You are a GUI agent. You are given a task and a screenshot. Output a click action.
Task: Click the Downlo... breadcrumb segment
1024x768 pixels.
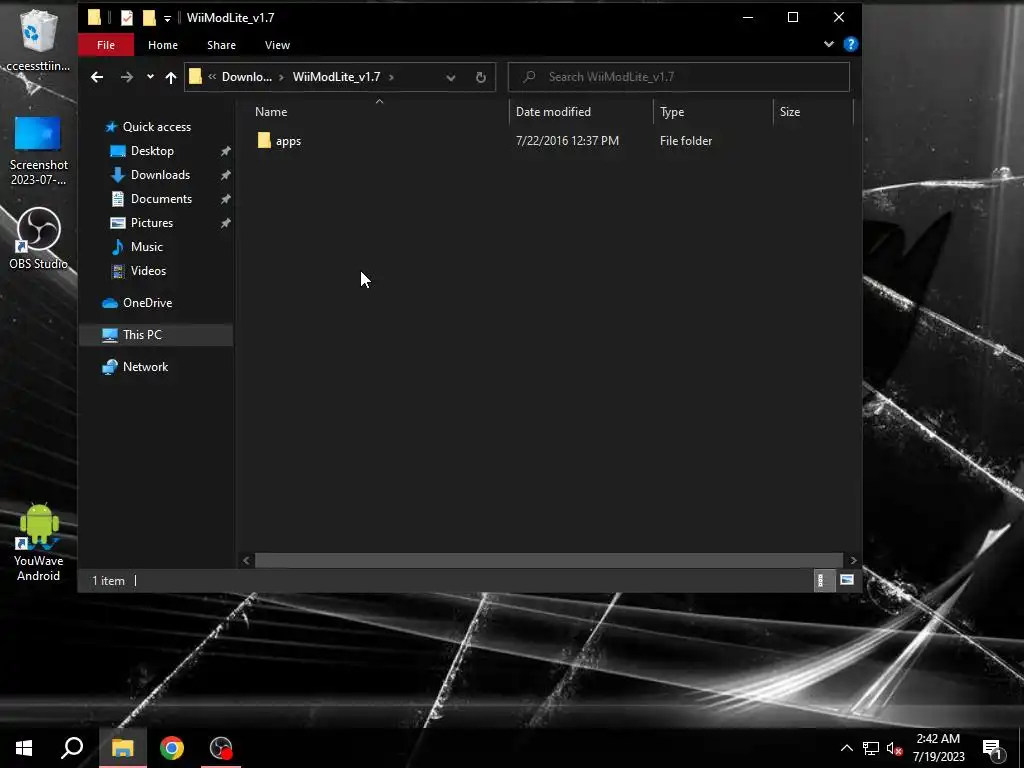coord(246,77)
